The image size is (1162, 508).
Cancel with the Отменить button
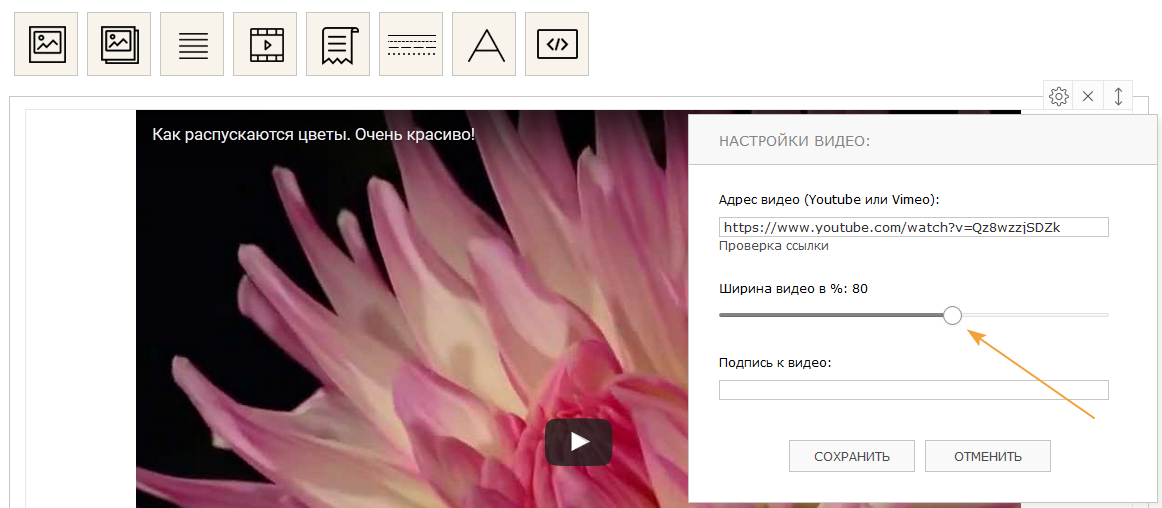tap(988, 456)
